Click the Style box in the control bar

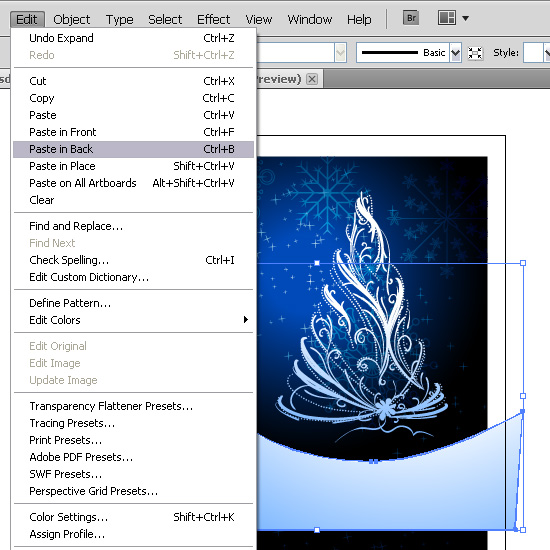pyautogui.click(x=533, y=53)
